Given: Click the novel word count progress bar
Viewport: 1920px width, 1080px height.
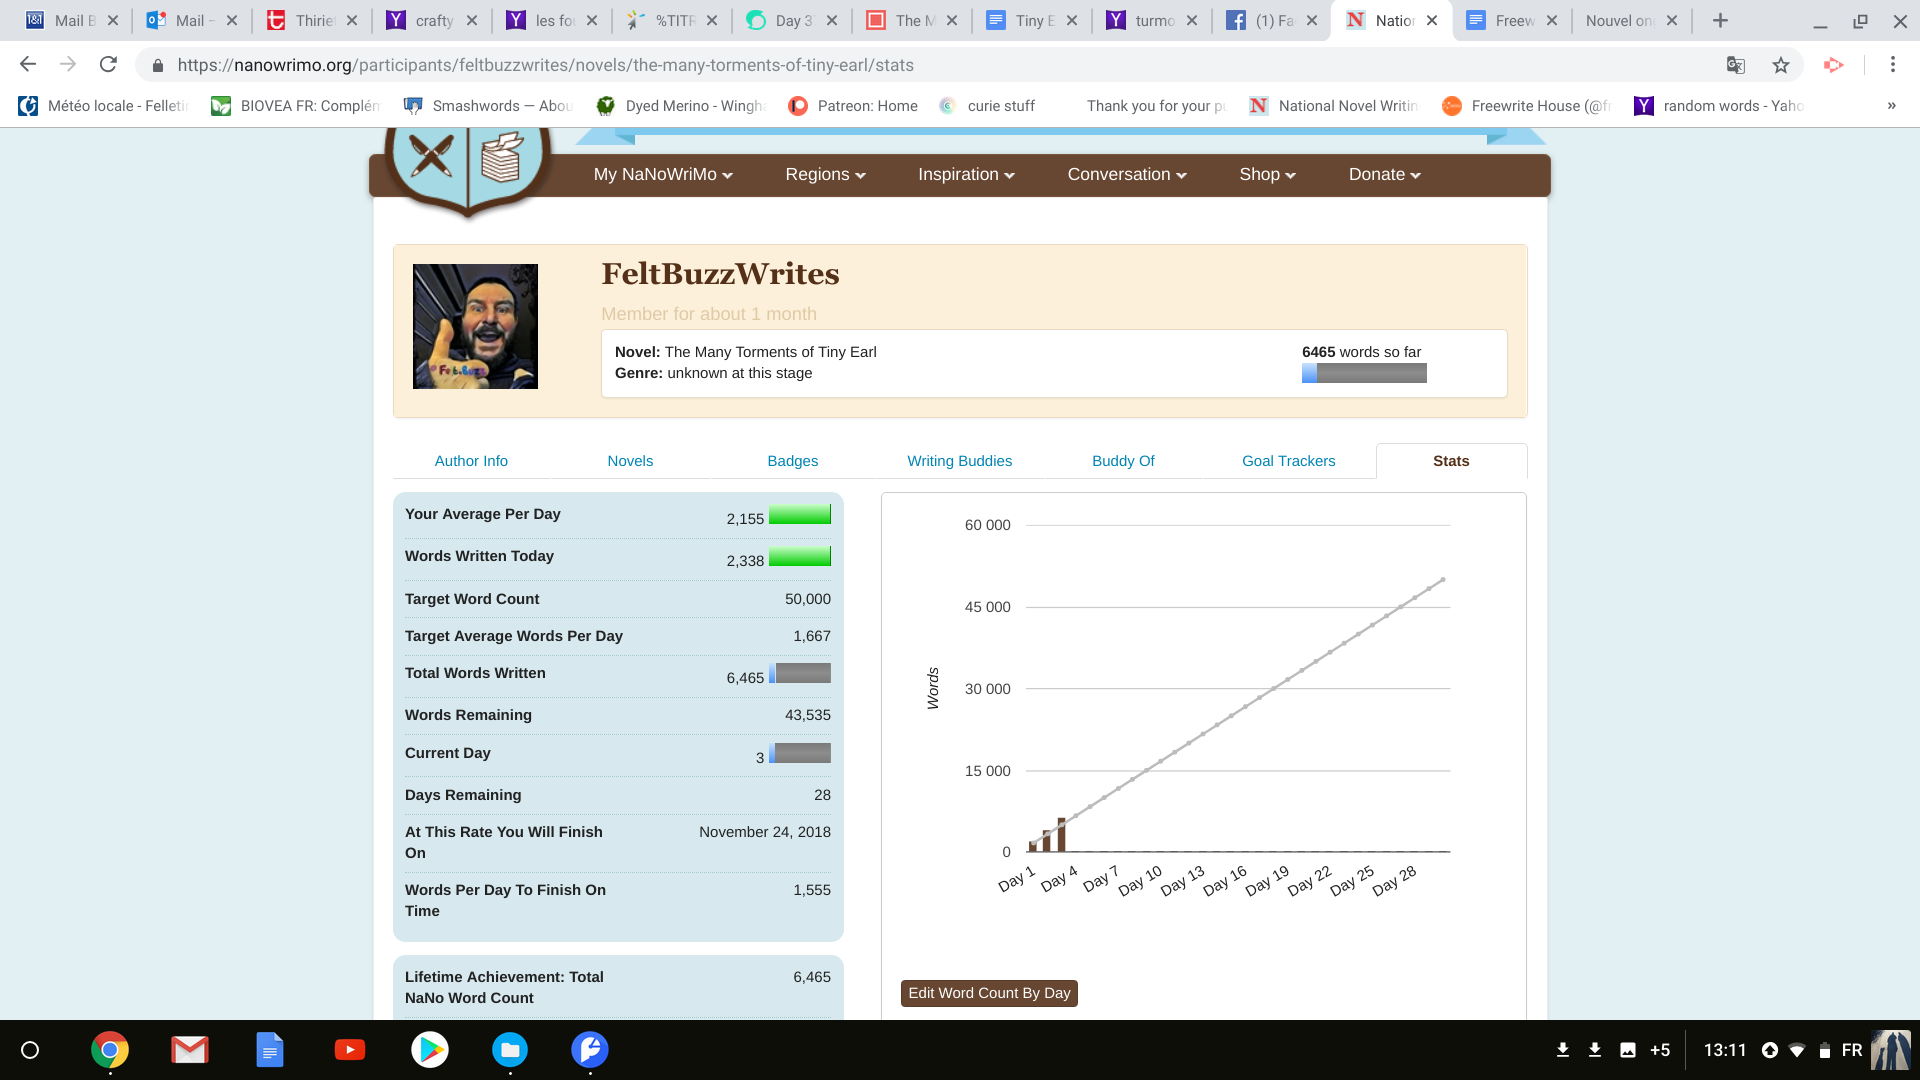Looking at the screenshot, I should coord(1364,374).
